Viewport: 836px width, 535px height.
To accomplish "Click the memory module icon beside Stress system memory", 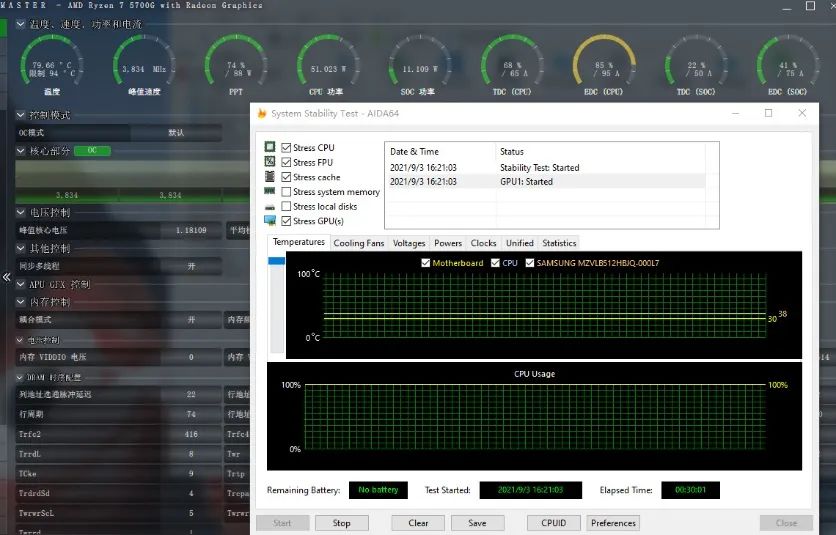I will pos(270,190).
